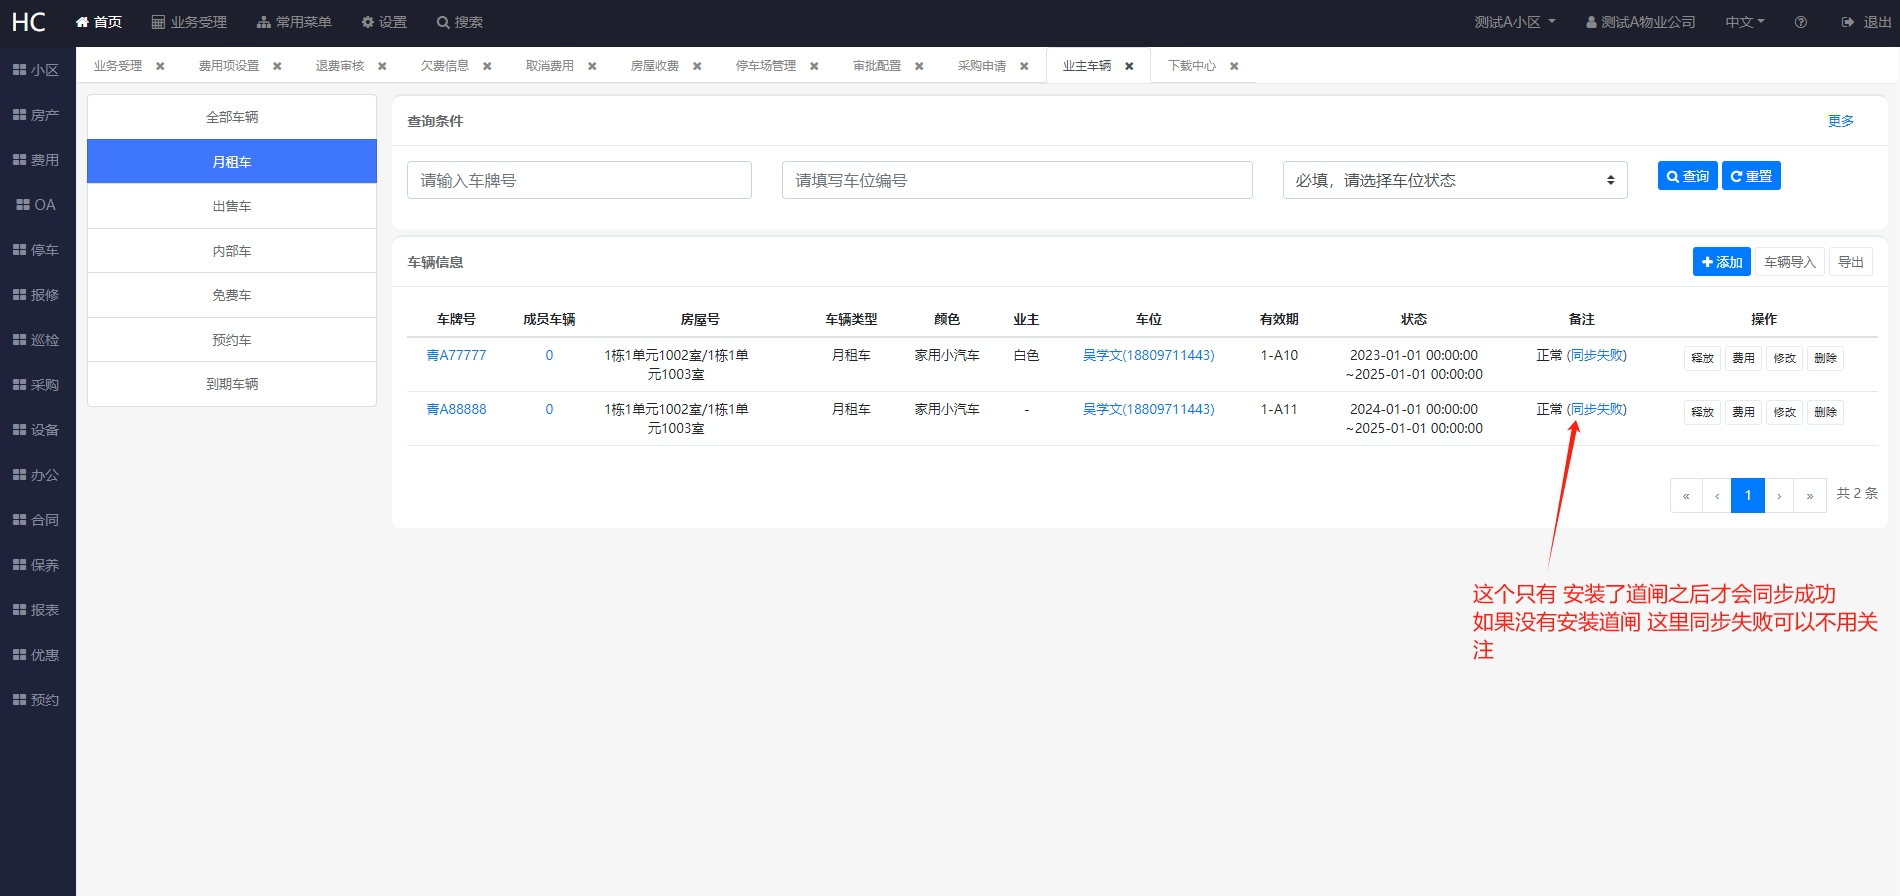
Task: Go to last page of pagination
Action: (1809, 496)
